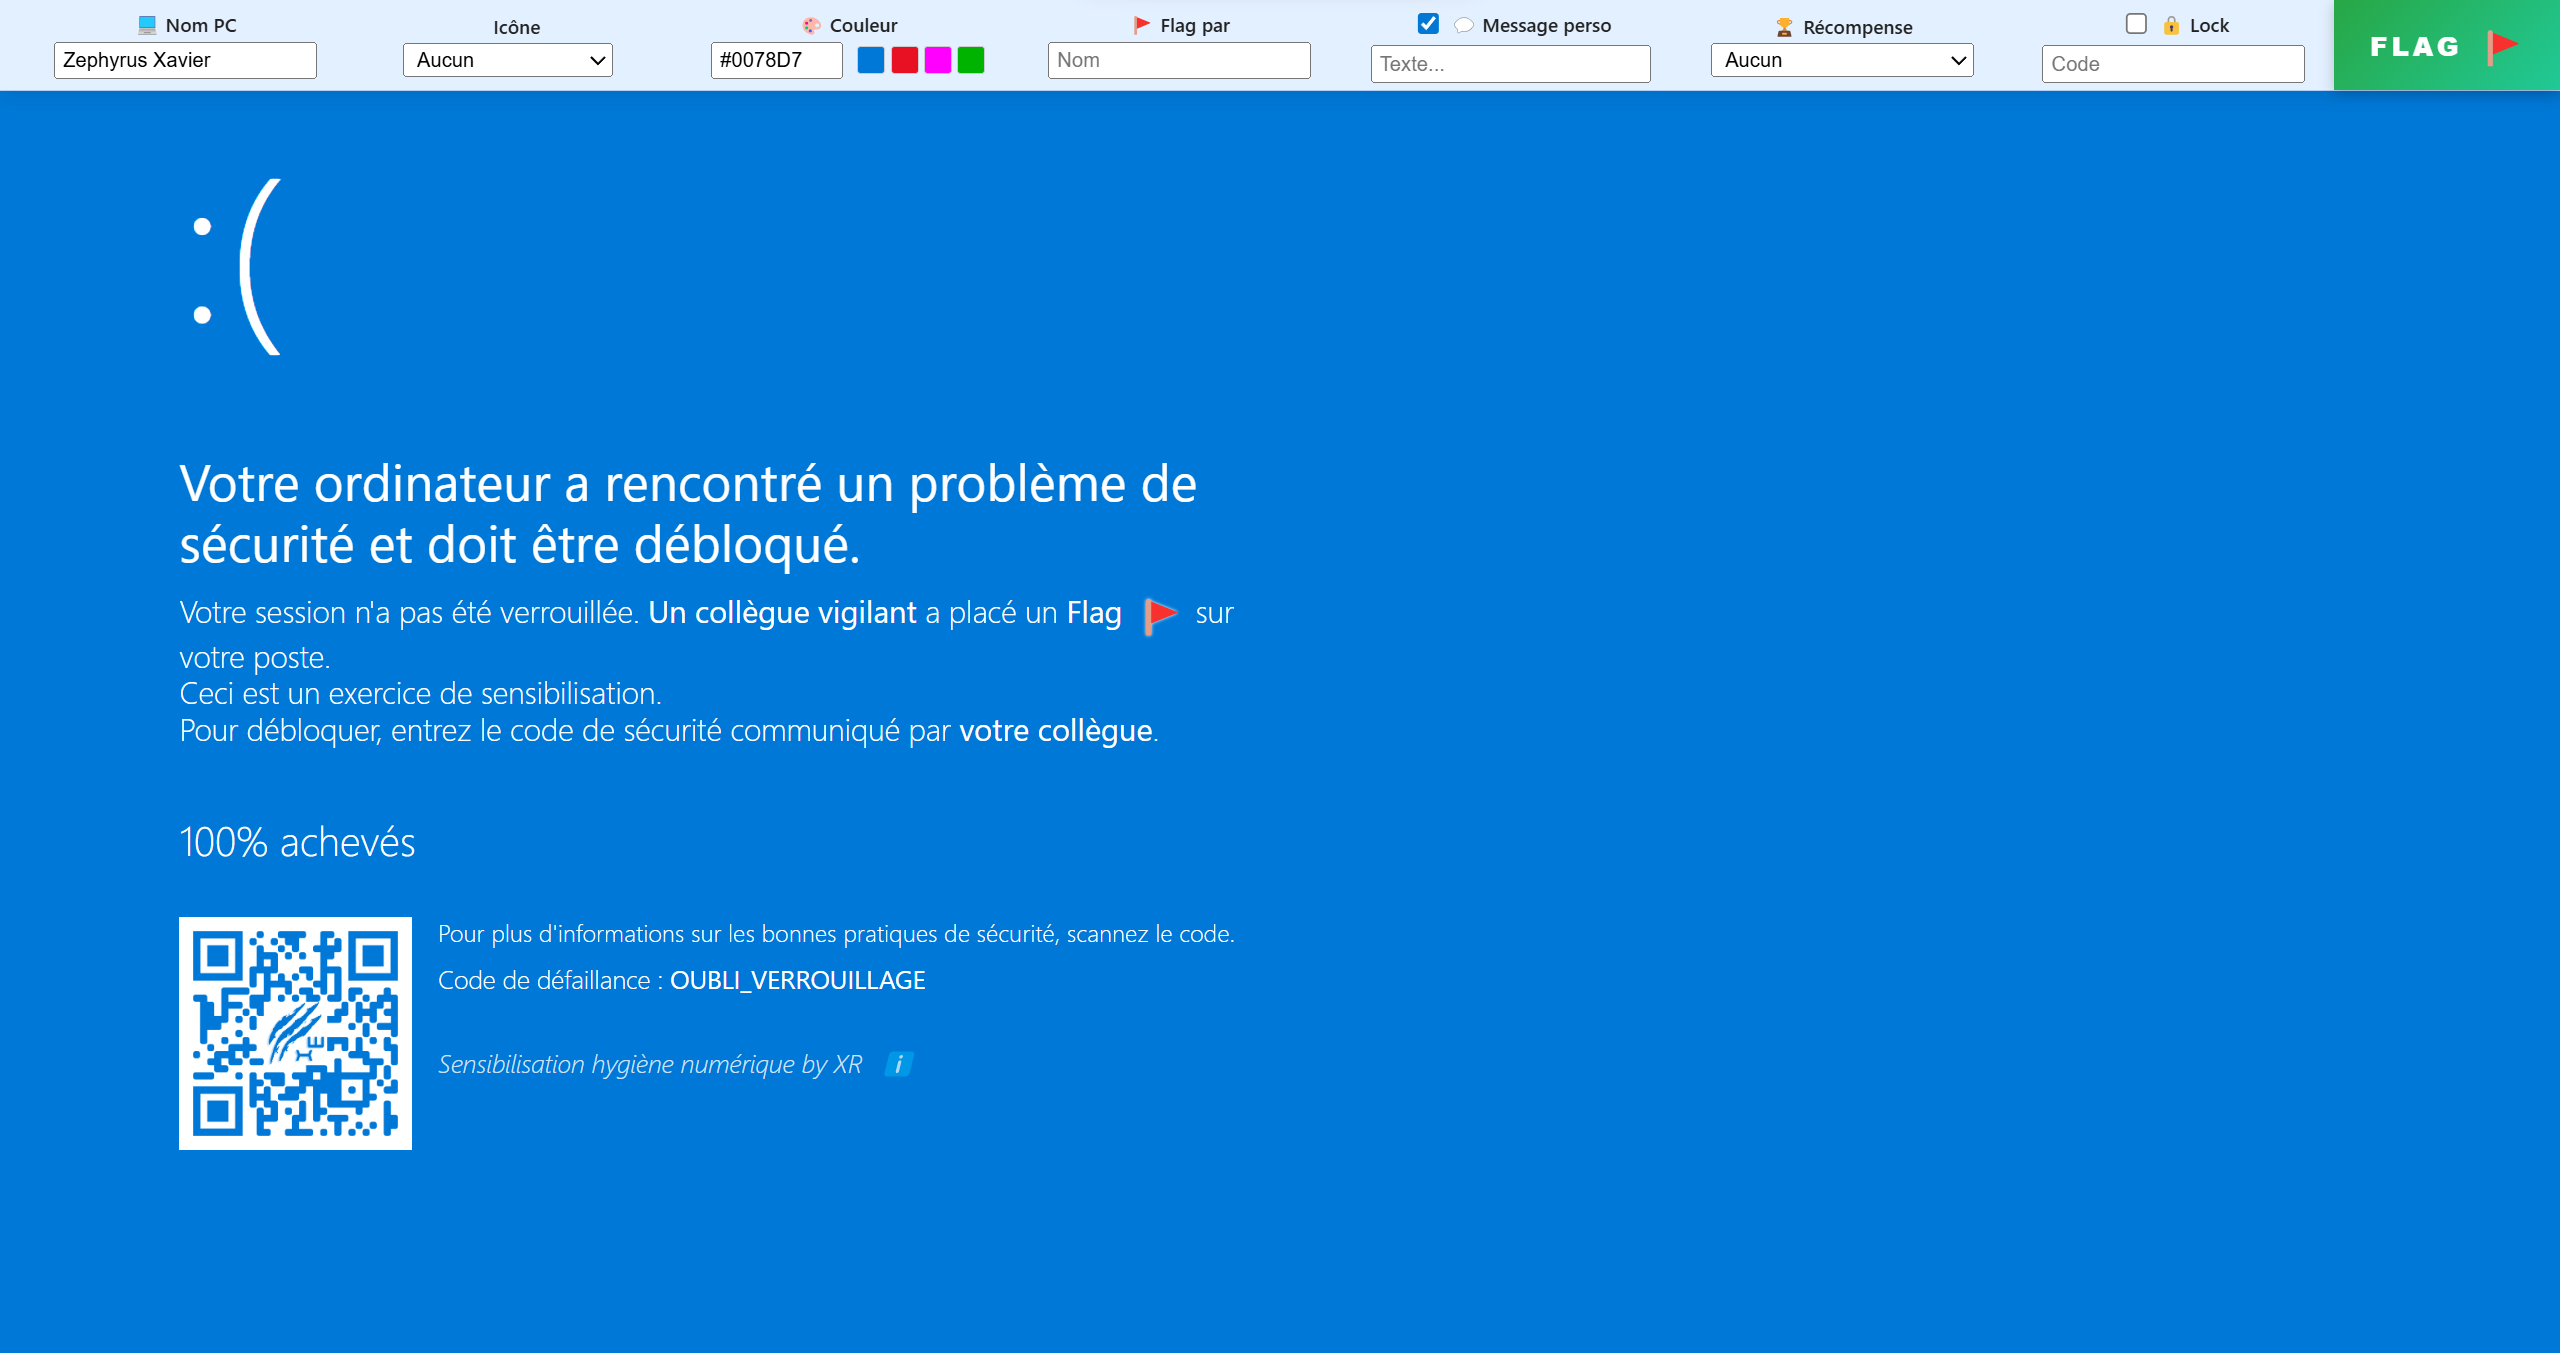The height and width of the screenshot is (1353, 2560).
Task: Click the blue info icon after 'by XR'
Action: coord(899,1064)
